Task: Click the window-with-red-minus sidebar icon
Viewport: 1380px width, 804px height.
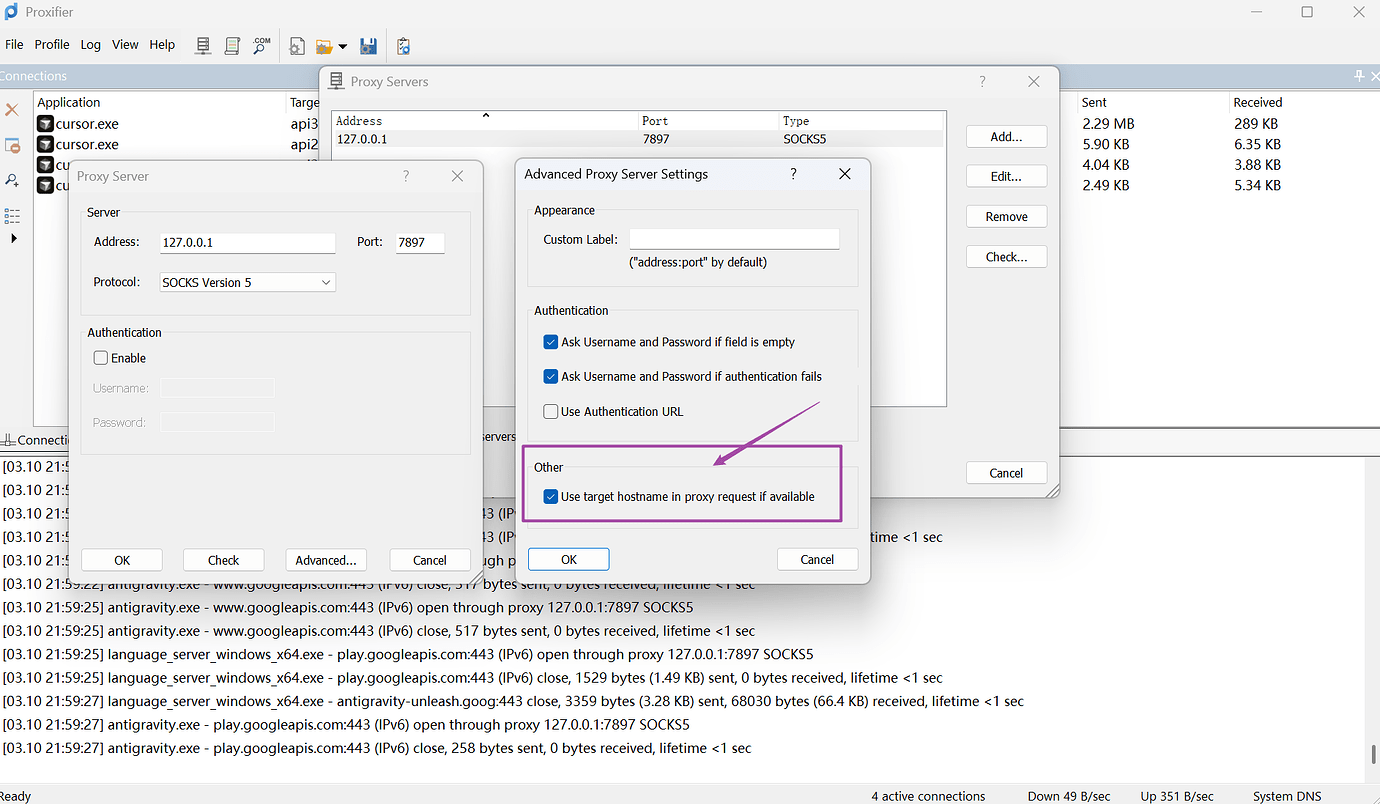Action: (12, 146)
